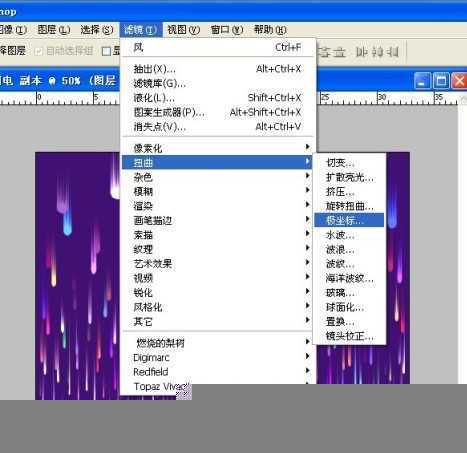
Task: Open 滤镜库(G)... filter gallery
Action: point(217,83)
